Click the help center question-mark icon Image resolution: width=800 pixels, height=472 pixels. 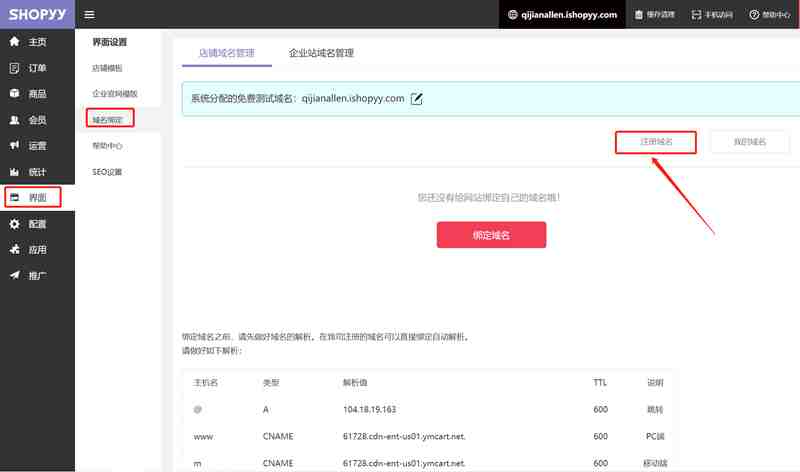pyautogui.click(x=754, y=15)
